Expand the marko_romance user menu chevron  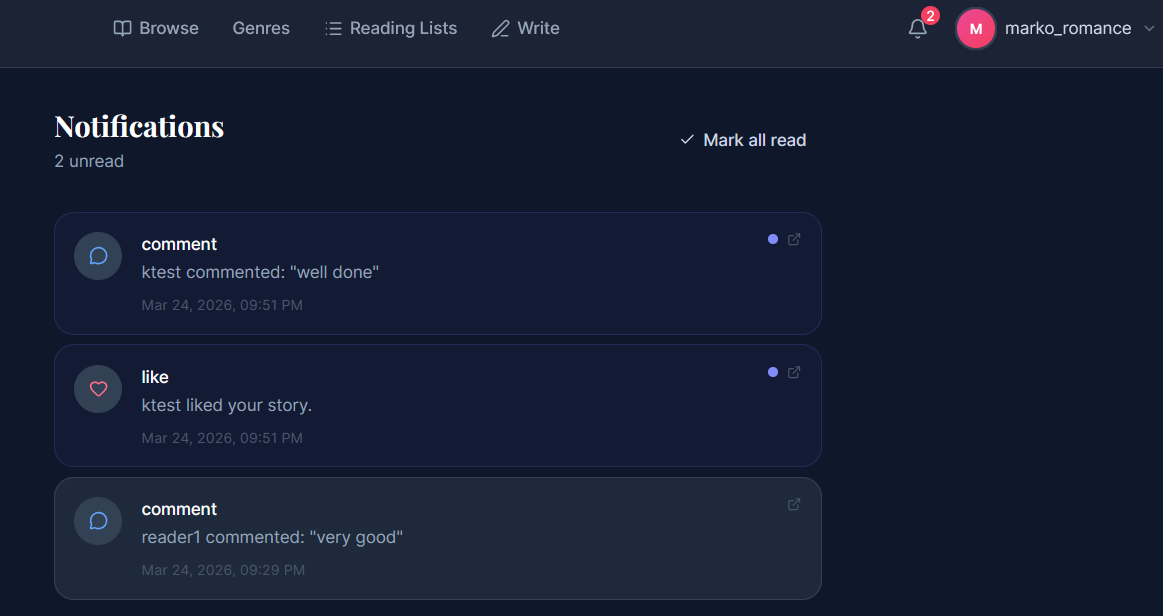tap(1150, 29)
